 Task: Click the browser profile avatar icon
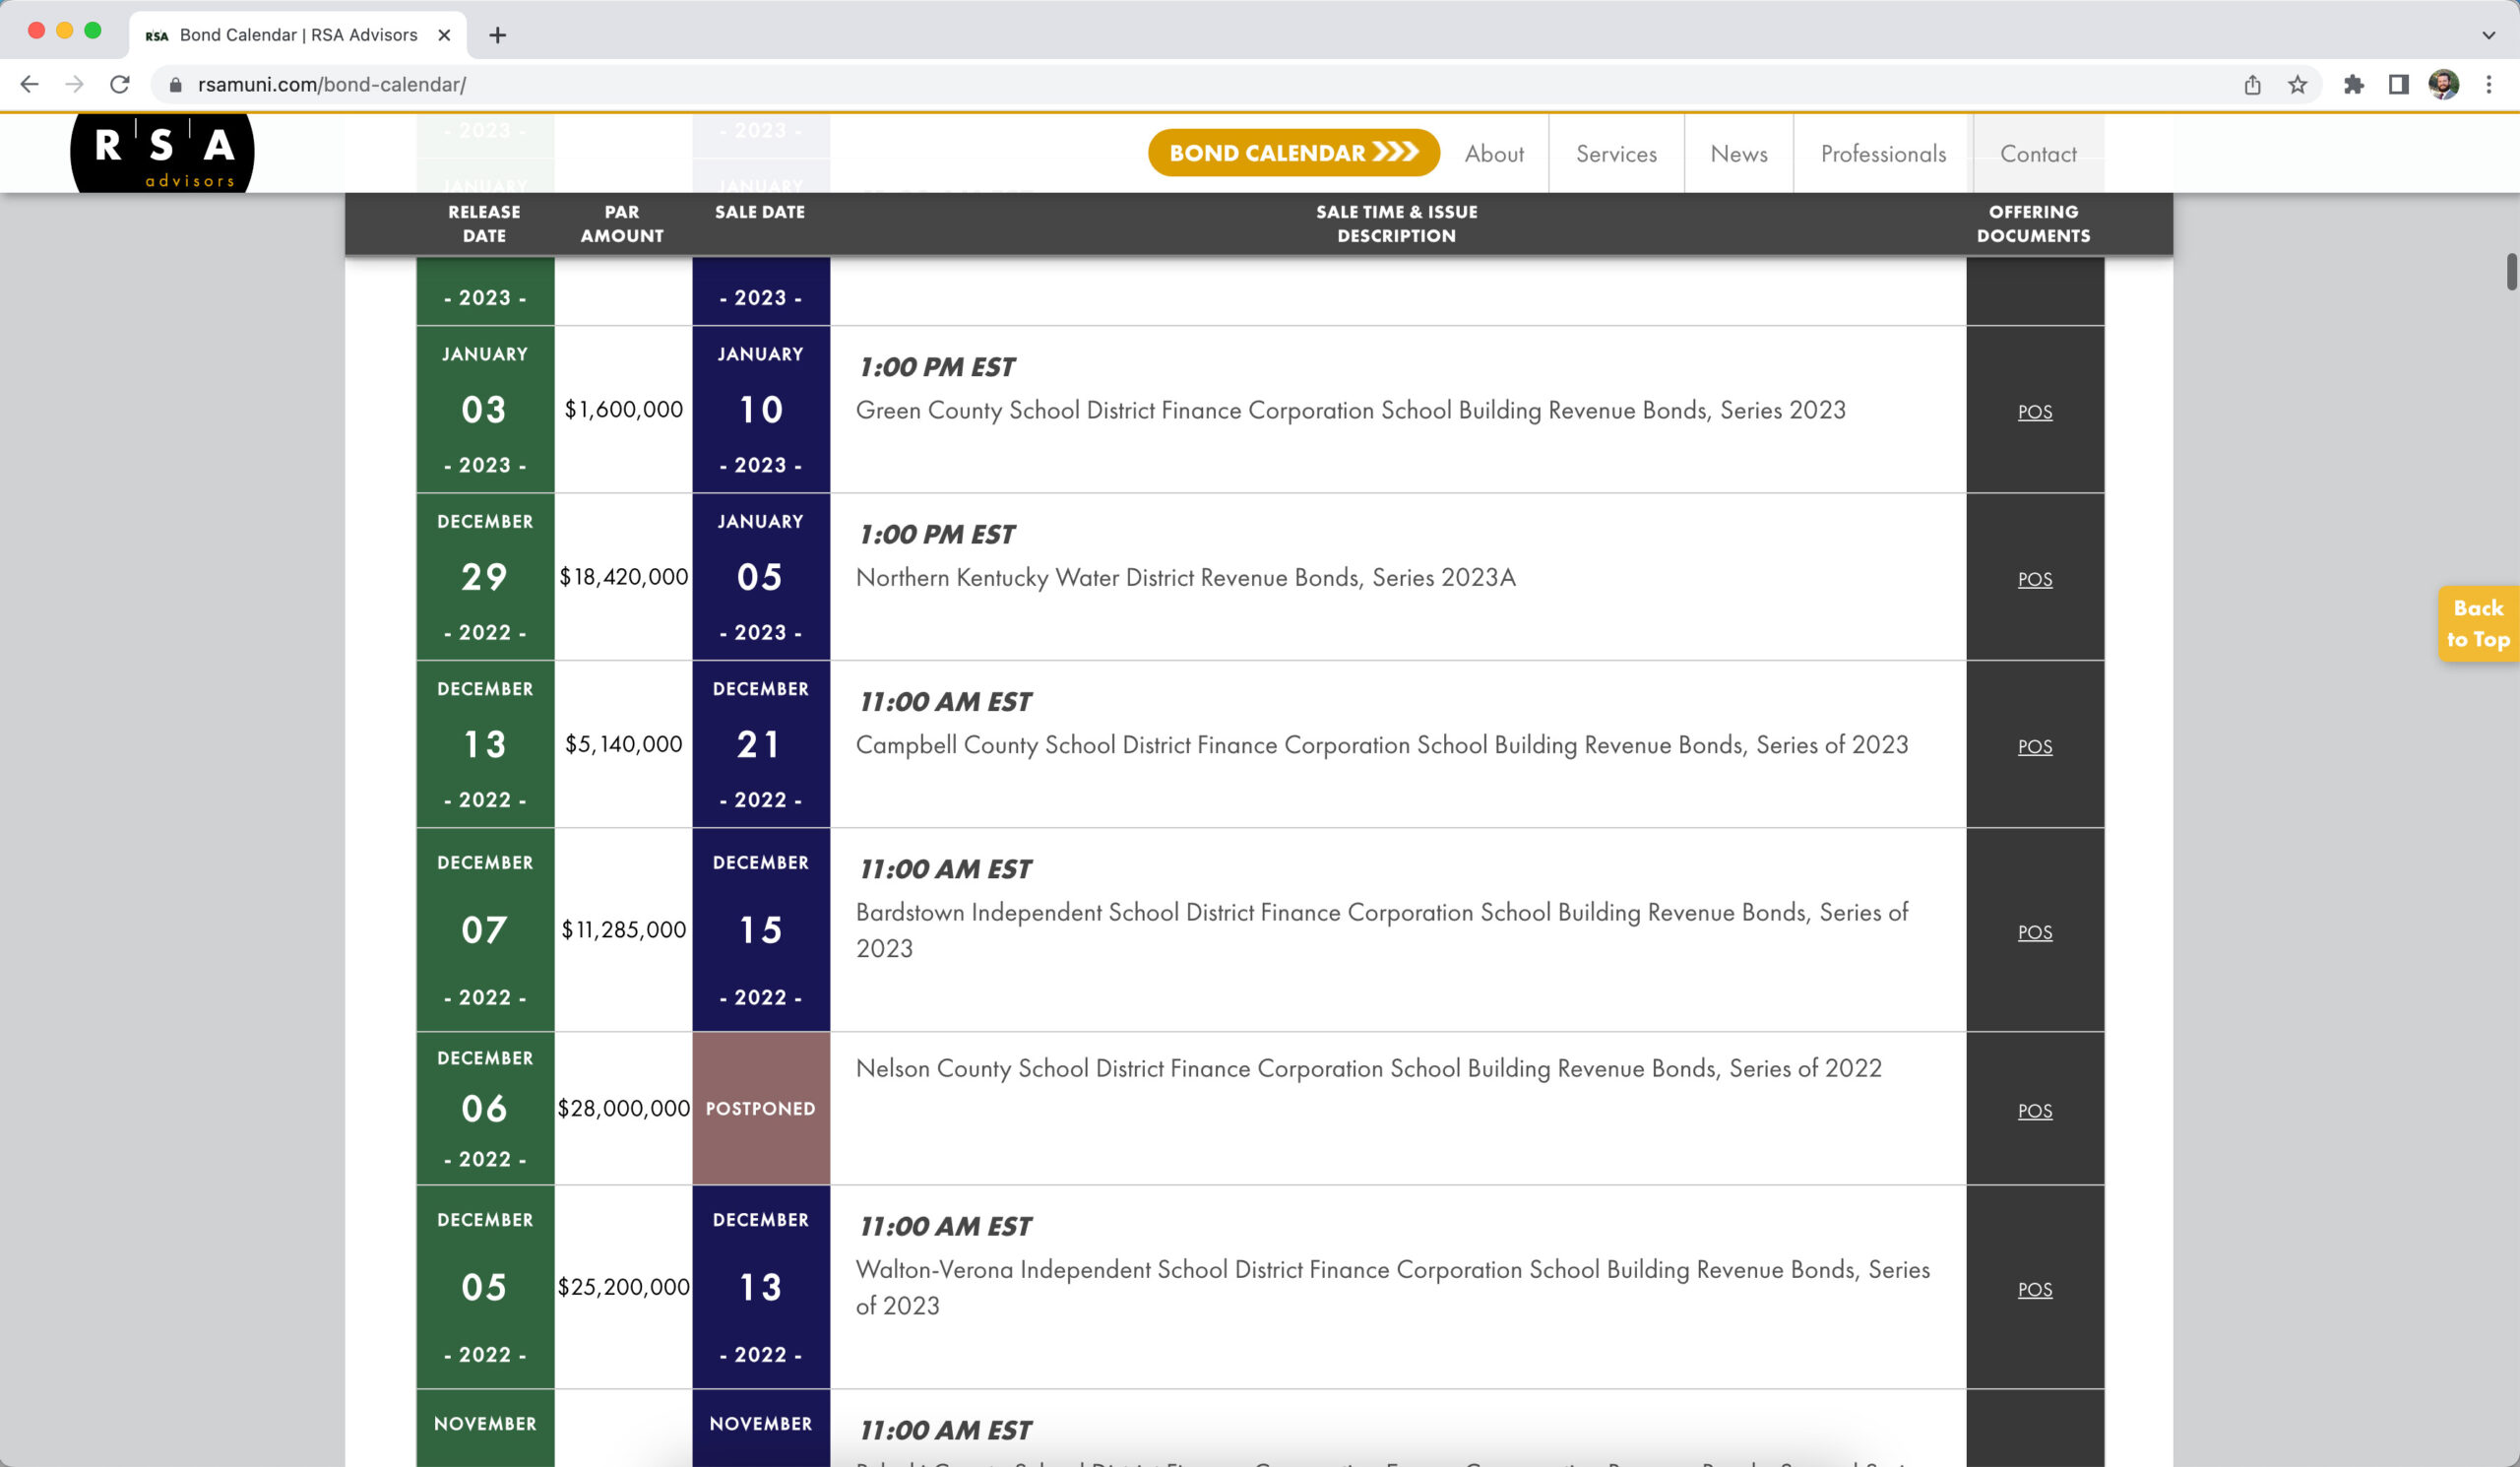[x=2445, y=84]
